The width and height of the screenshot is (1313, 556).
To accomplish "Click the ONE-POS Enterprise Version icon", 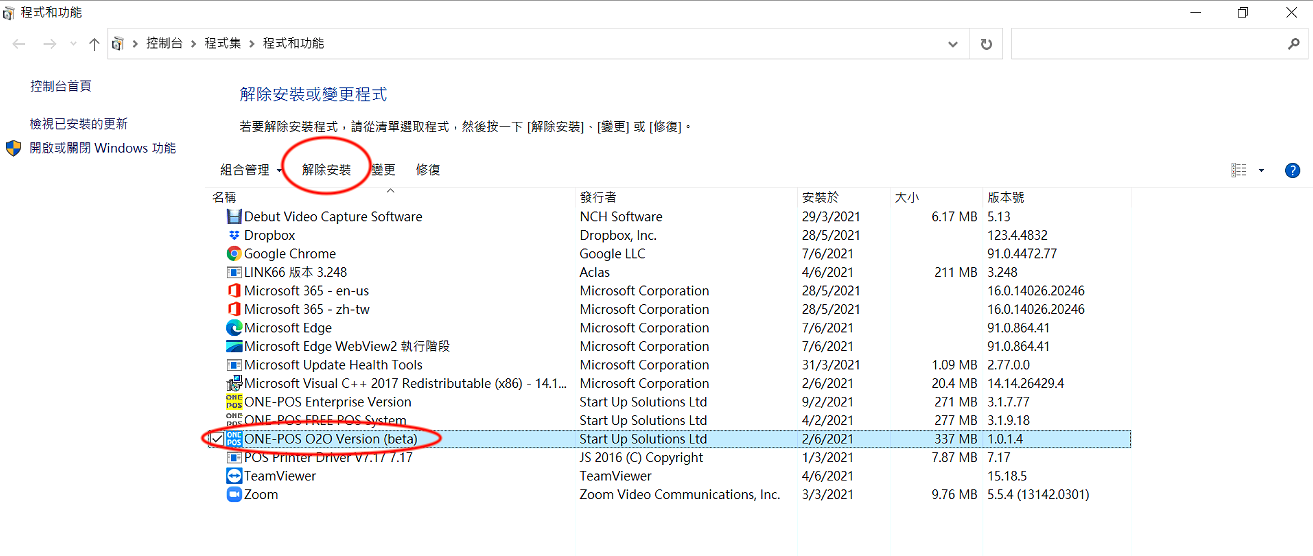I will [234, 402].
